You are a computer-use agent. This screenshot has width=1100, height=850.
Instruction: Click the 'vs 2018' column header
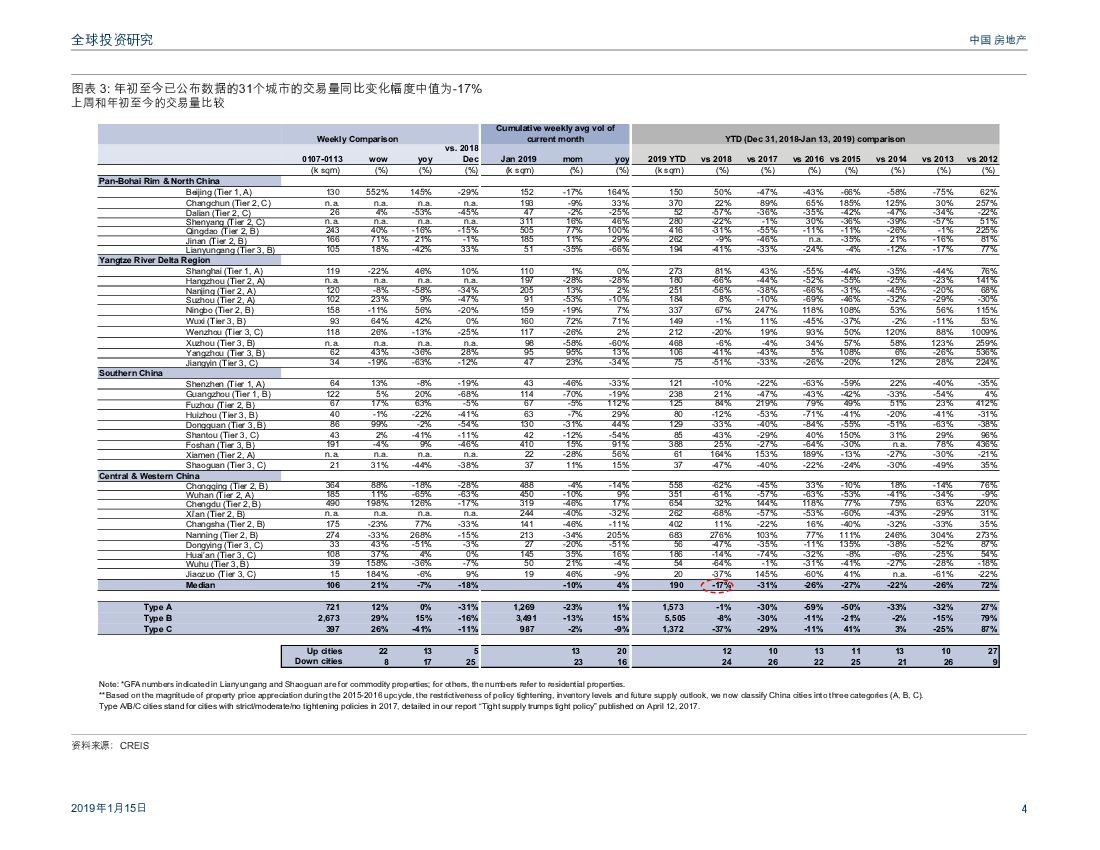(x=716, y=159)
